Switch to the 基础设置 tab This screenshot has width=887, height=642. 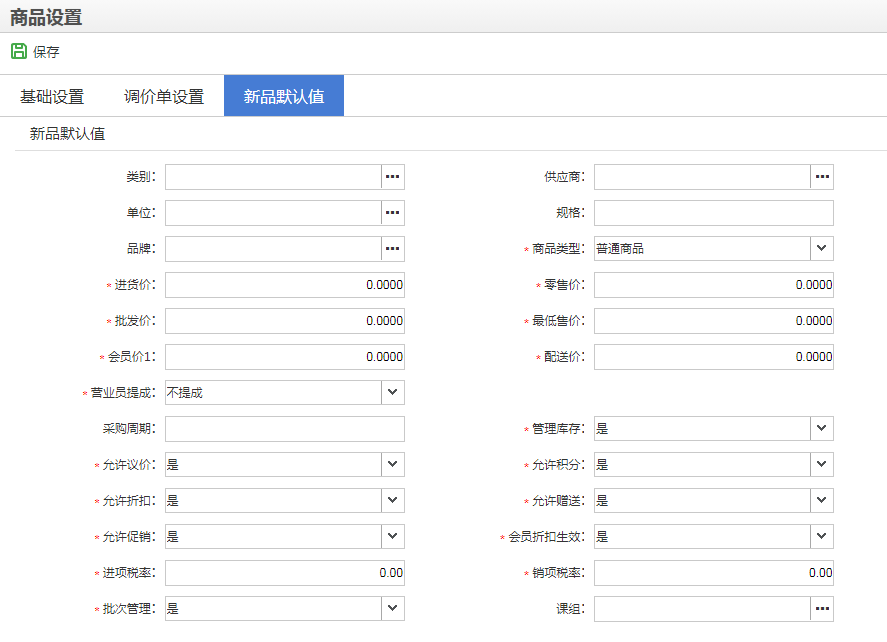pos(52,97)
